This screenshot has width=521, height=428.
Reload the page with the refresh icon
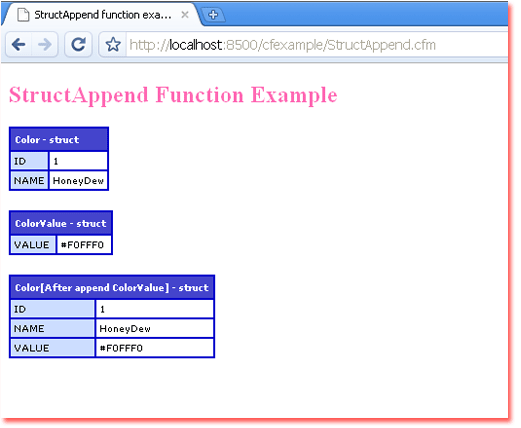click(x=78, y=44)
